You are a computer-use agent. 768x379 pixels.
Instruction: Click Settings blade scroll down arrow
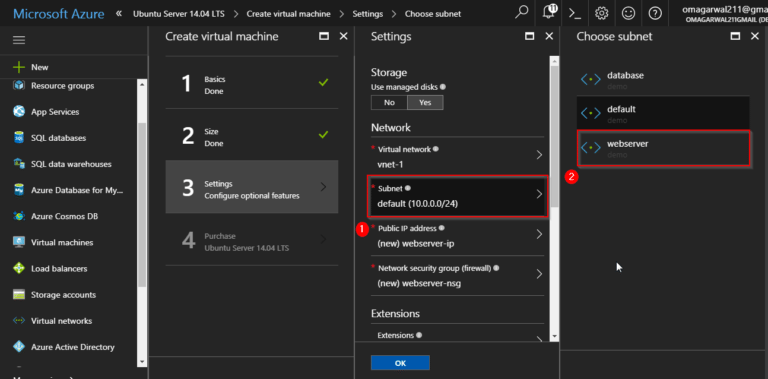point(554,336)
